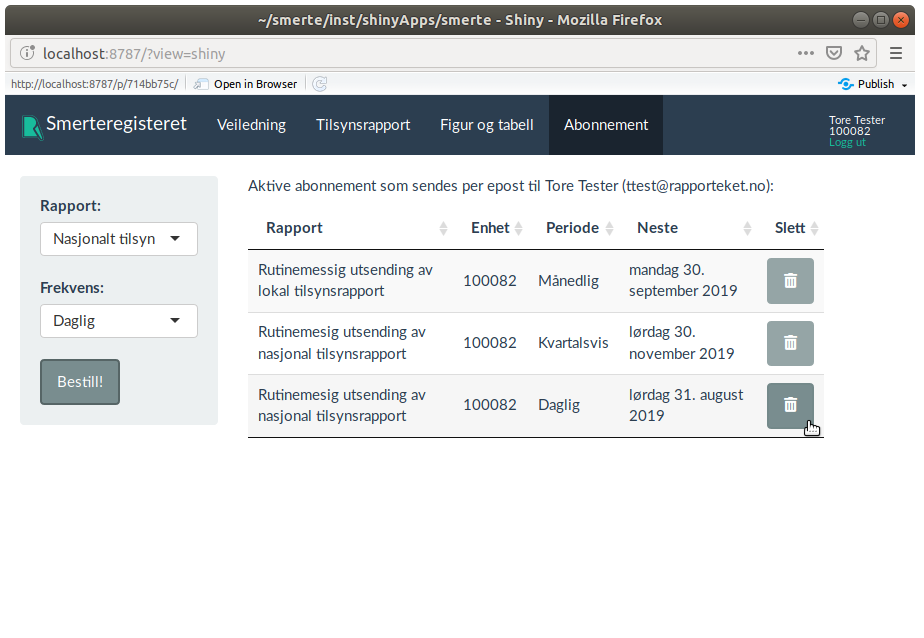Sort table by Rapport column

(x=351, y=228)
